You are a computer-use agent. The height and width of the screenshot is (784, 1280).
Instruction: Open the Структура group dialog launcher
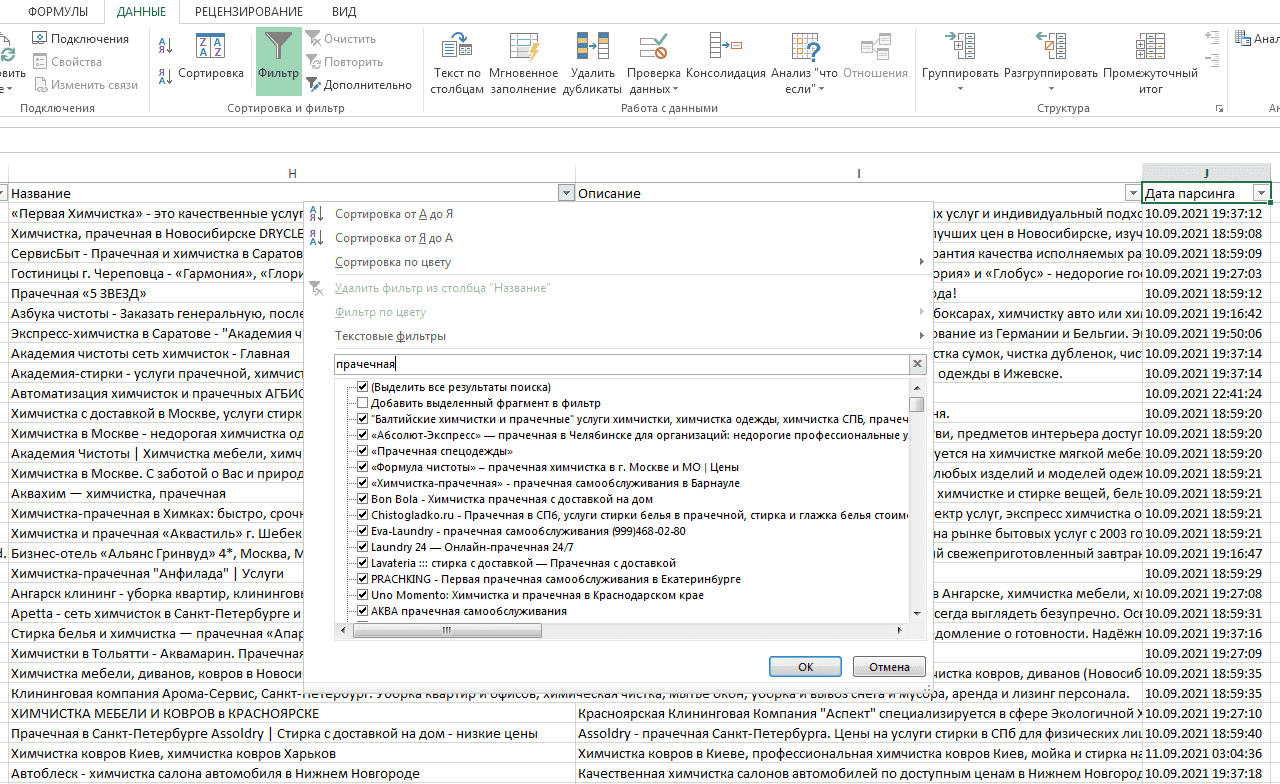(x=1219, y=108)
